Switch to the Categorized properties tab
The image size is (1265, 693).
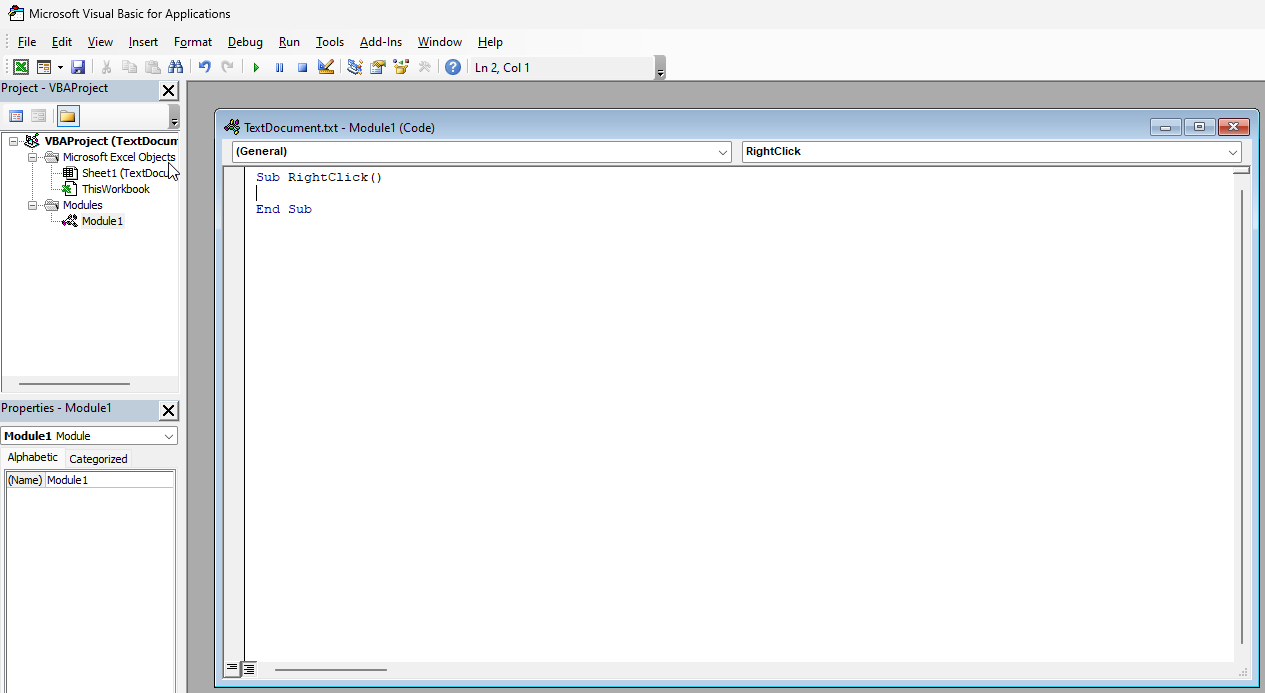coord(98,459)
